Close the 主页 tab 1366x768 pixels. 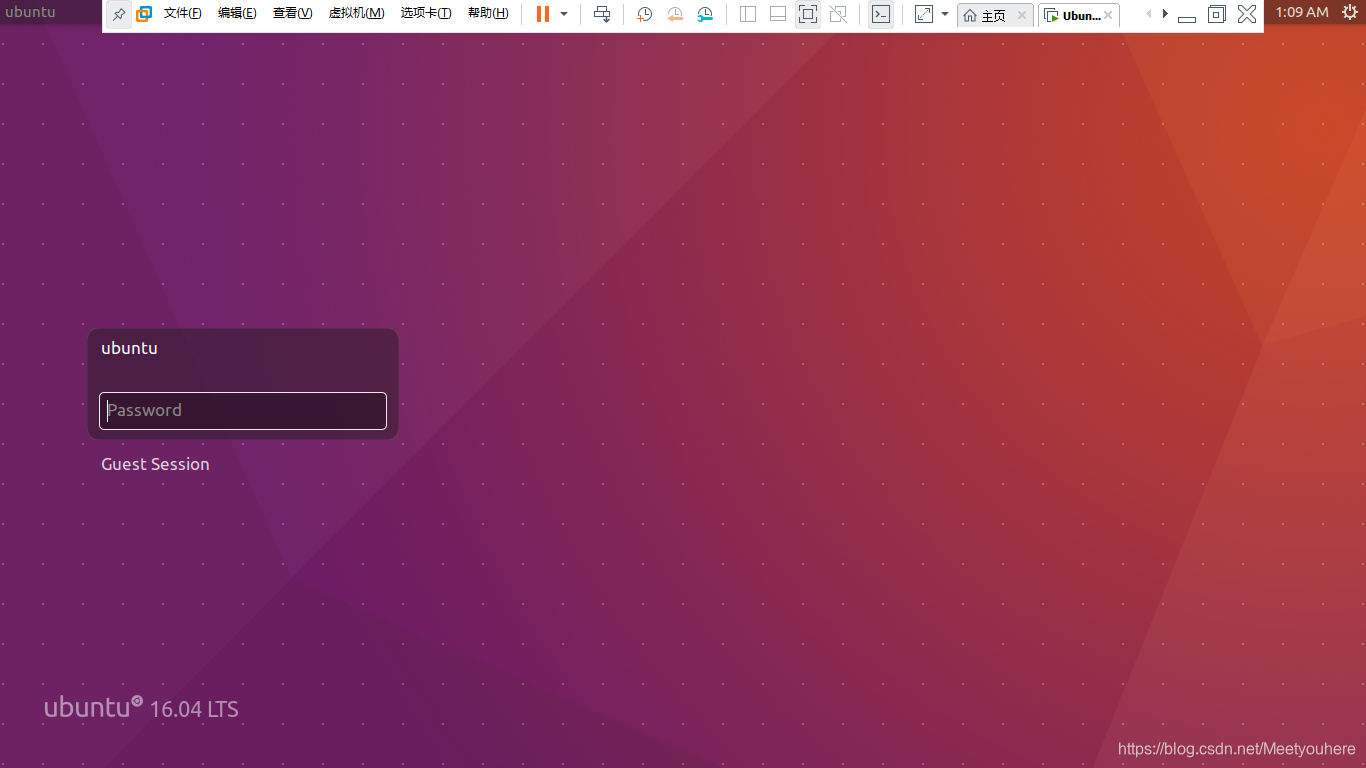[x=1022, y=15]
